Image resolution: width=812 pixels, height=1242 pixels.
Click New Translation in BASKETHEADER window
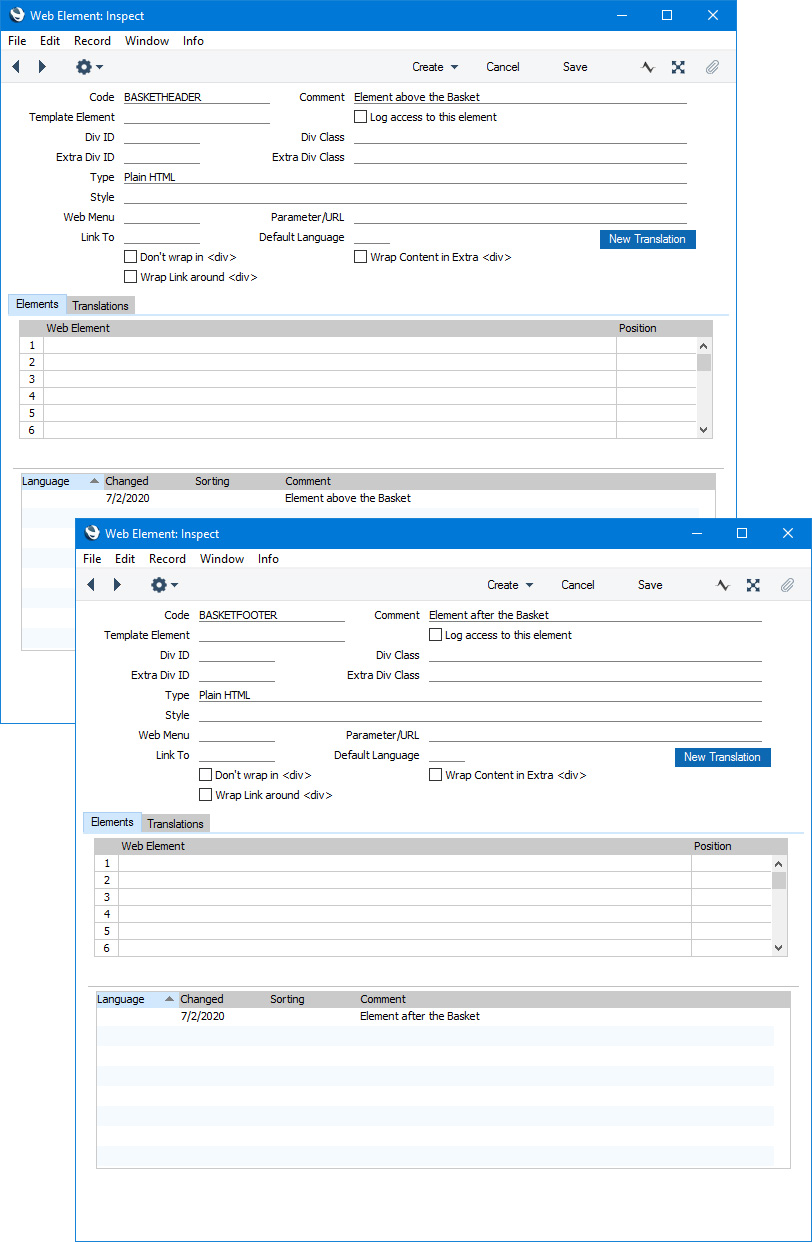click(647, 239)
